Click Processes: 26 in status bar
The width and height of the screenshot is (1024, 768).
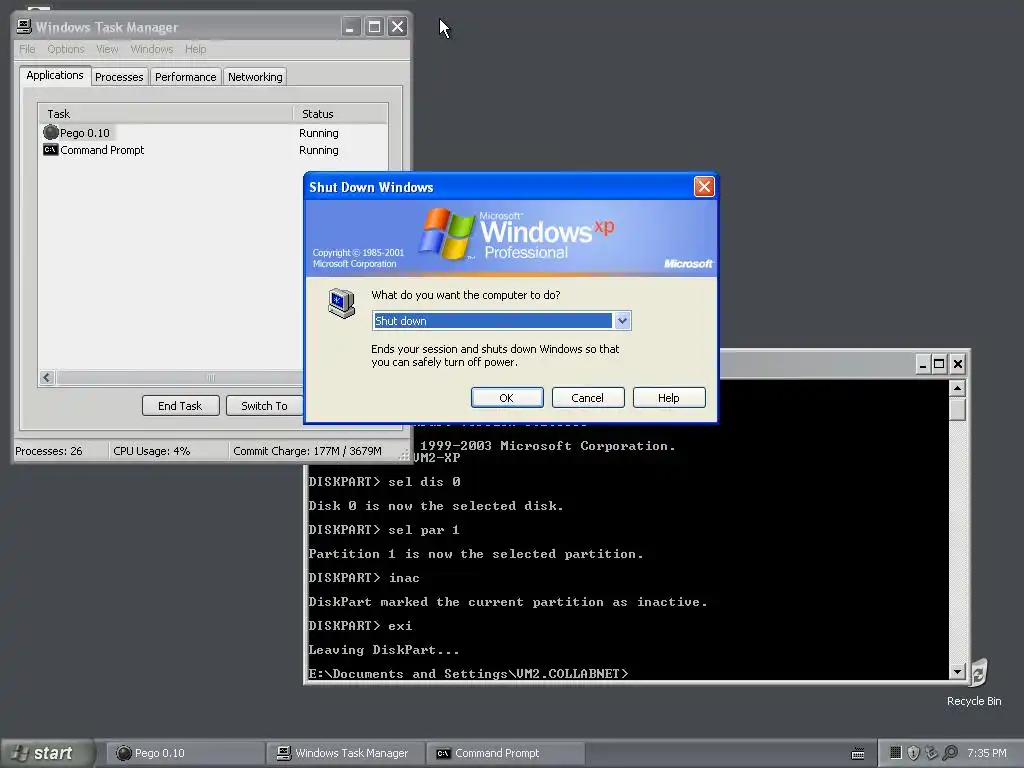[x=49, y=451]
